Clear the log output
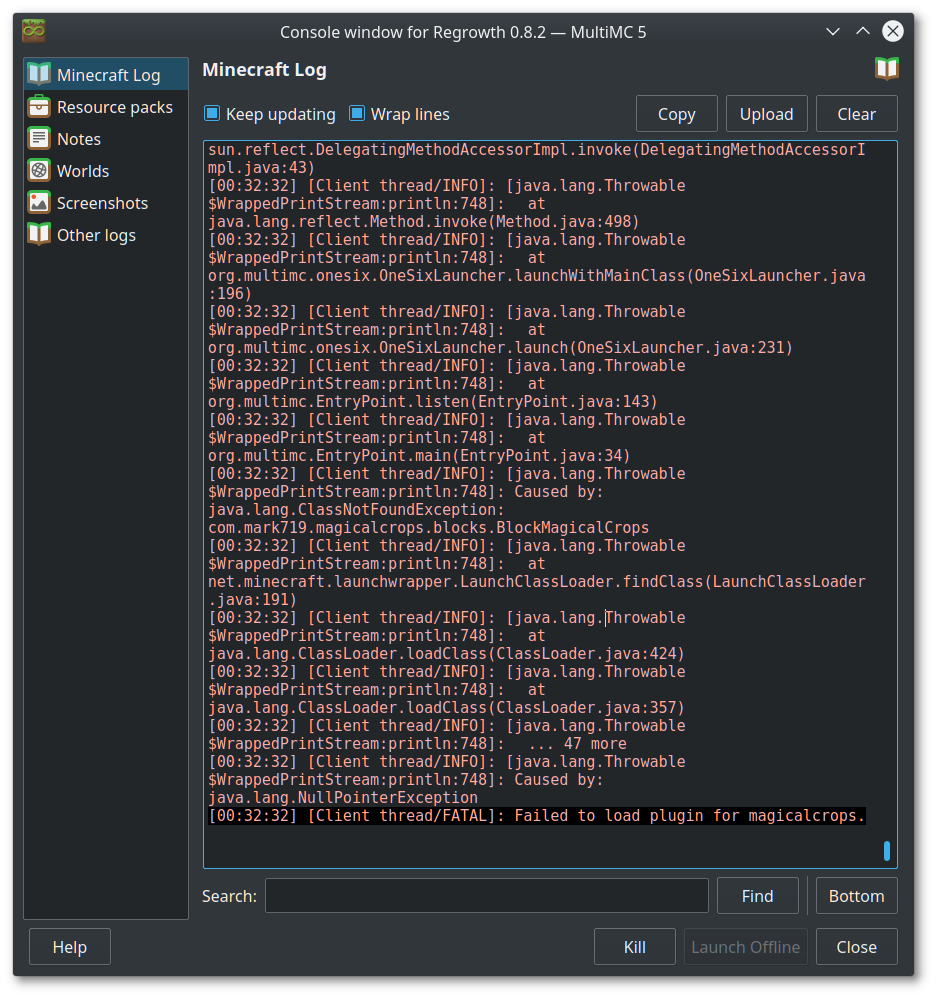Screen dimensions: 936x998 [x=856, y=114]
